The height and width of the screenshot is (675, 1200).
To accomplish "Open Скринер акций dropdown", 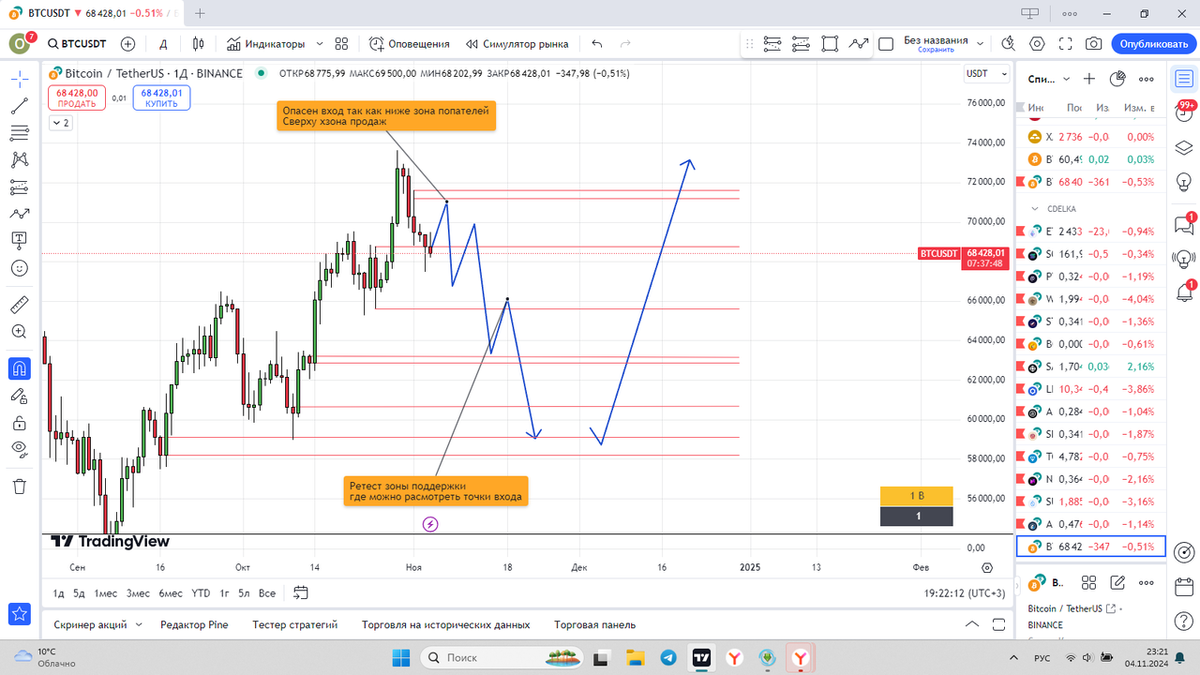I will tap(96, 624).
